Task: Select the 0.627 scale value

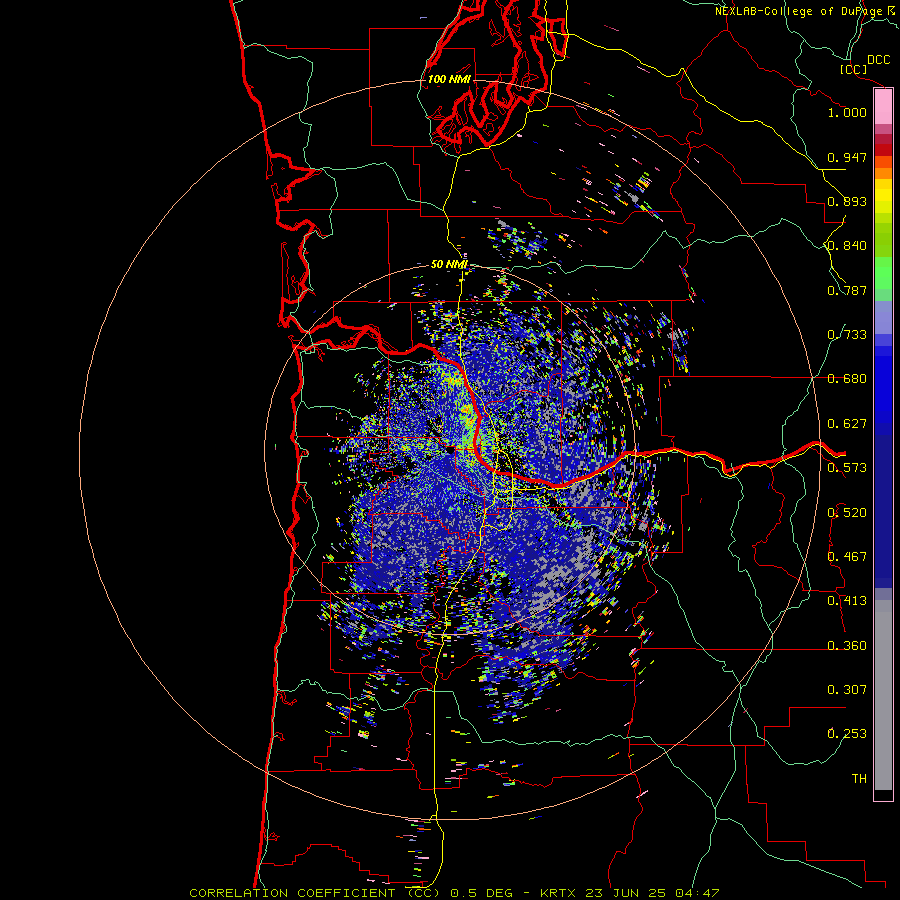Action: coord(847,424)
